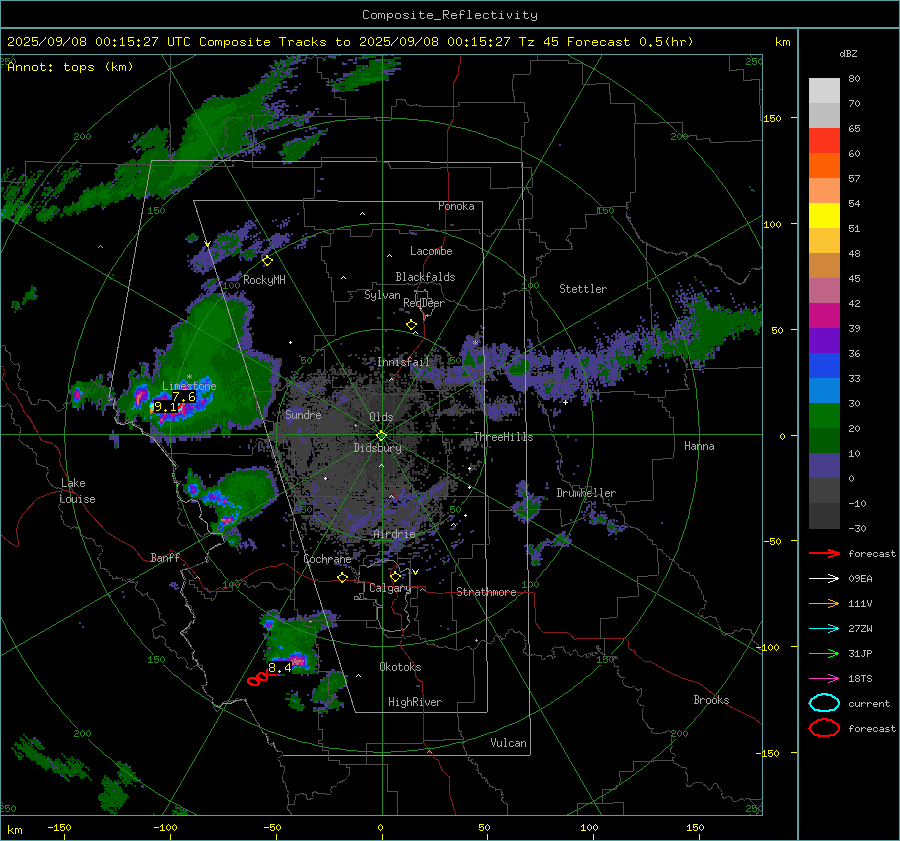The width and height of the screenshot is (900, 841).
Task: Pick the royal blue 33–36 dBZ color band
Action: point(824,366)
